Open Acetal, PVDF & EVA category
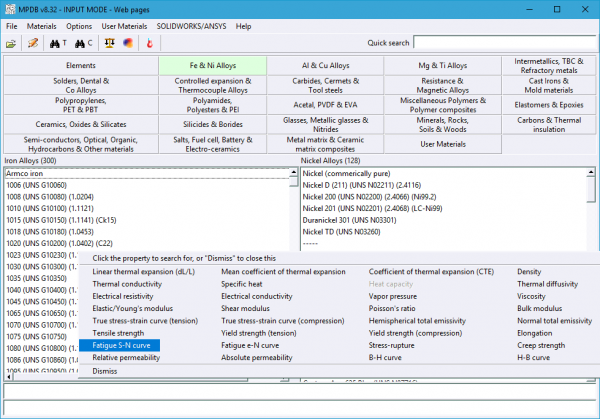Screen dimensions: 600x419 pyautogui.click(x=325, y=105)
